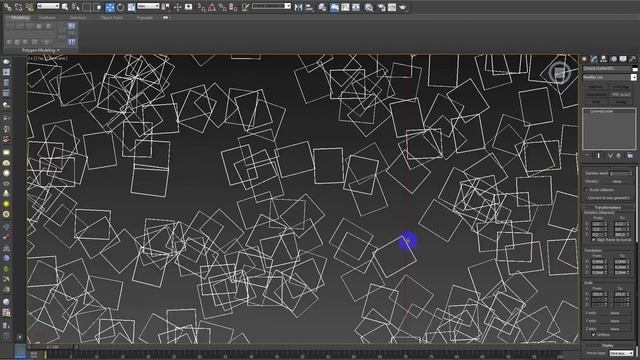Click the Pin Stack icon
This screenshot has height=360, width=640.
coord(587,156)
